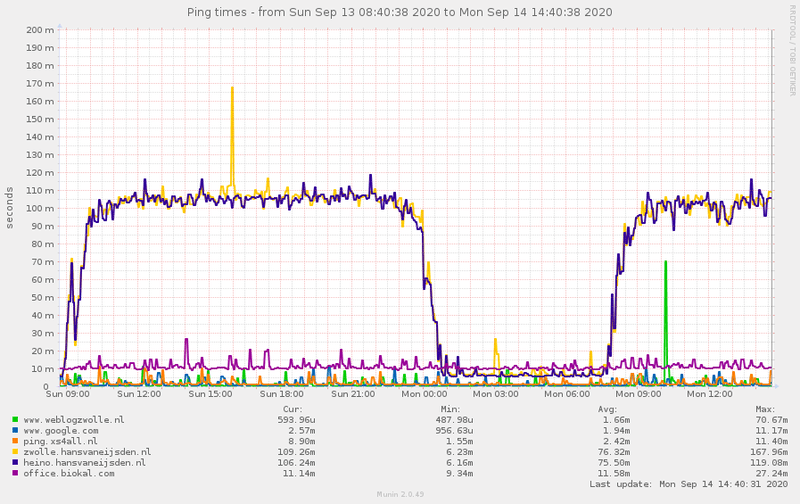800x504 pixels.
Task: Click the green www.weblogzwolle.nl legend swatch
Action: coord(15,419)
